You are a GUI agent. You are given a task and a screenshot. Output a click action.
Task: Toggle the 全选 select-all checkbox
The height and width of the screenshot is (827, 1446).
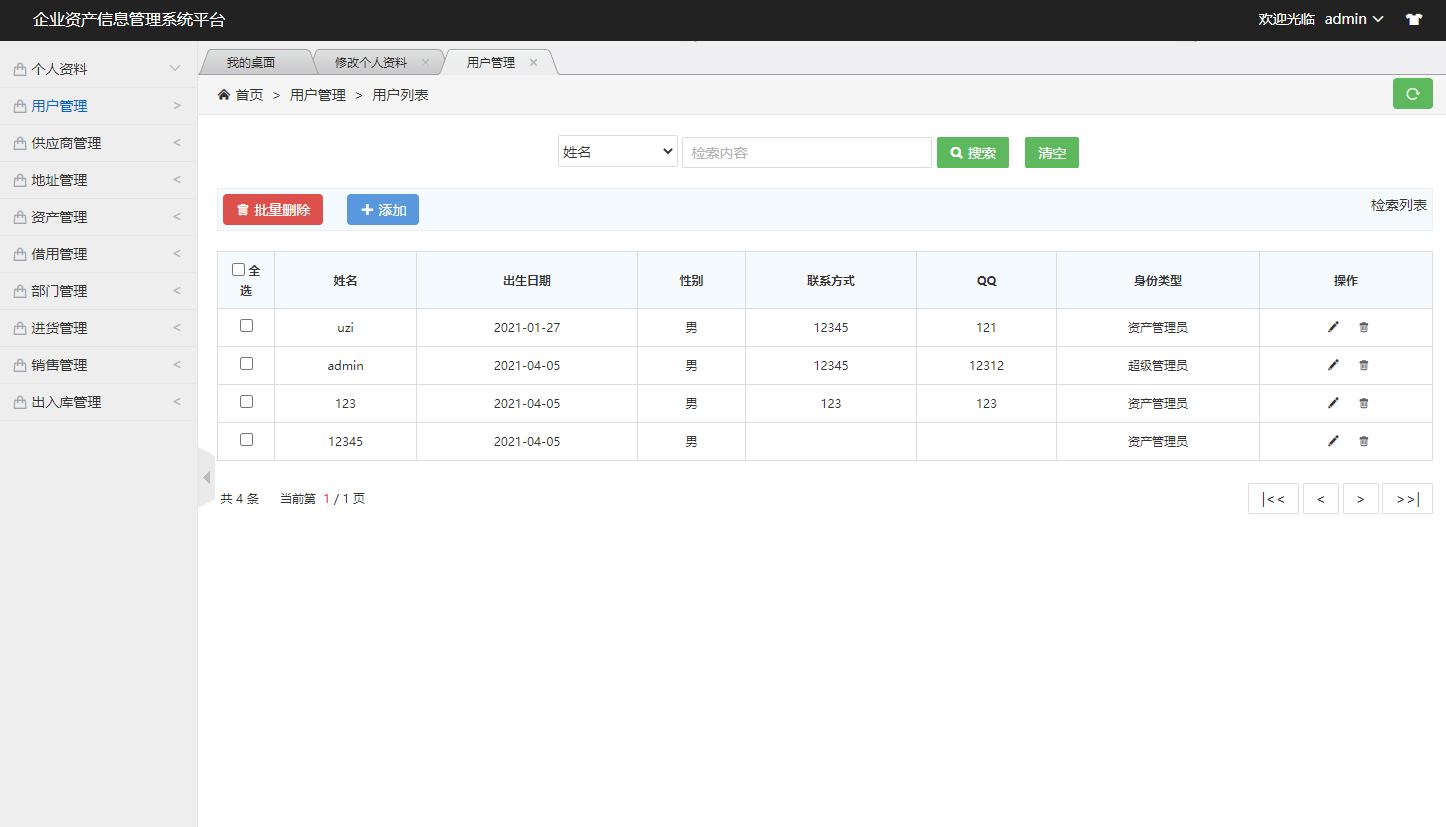click(238, 268)
